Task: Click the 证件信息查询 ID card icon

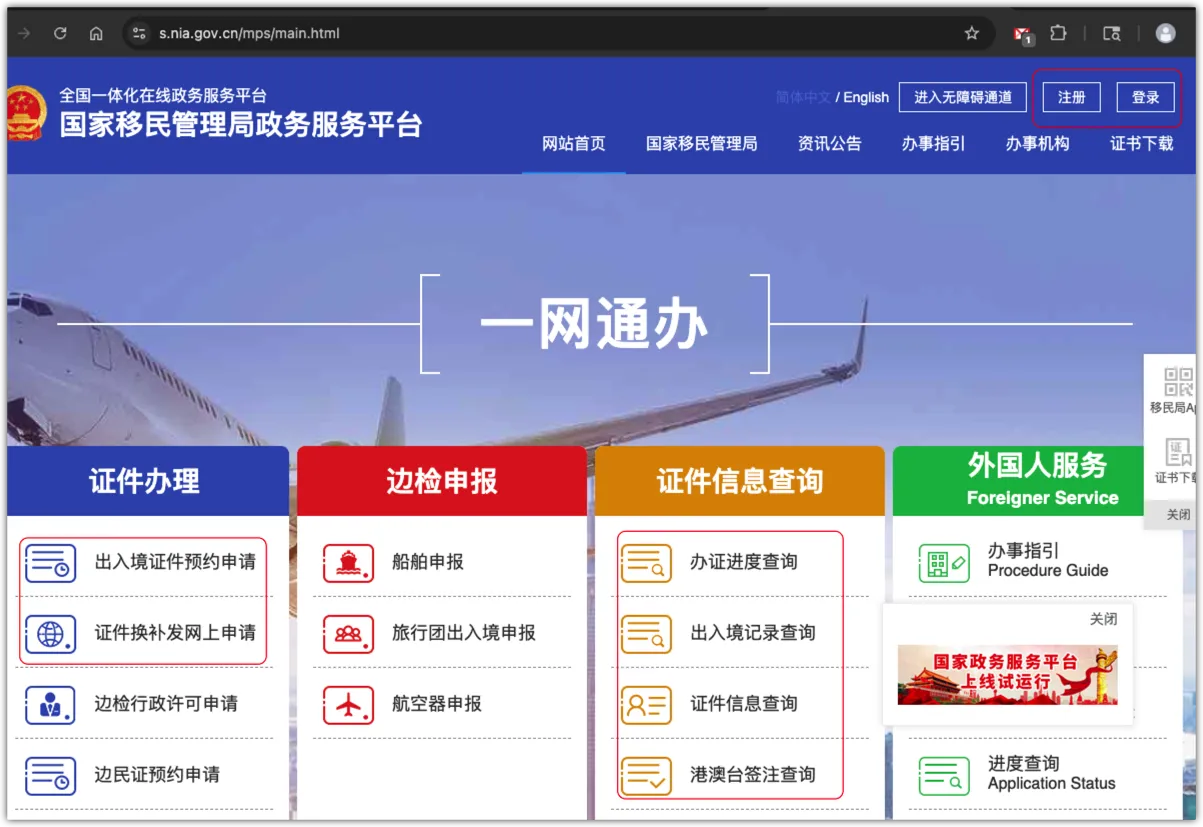Action: [646, 705]
